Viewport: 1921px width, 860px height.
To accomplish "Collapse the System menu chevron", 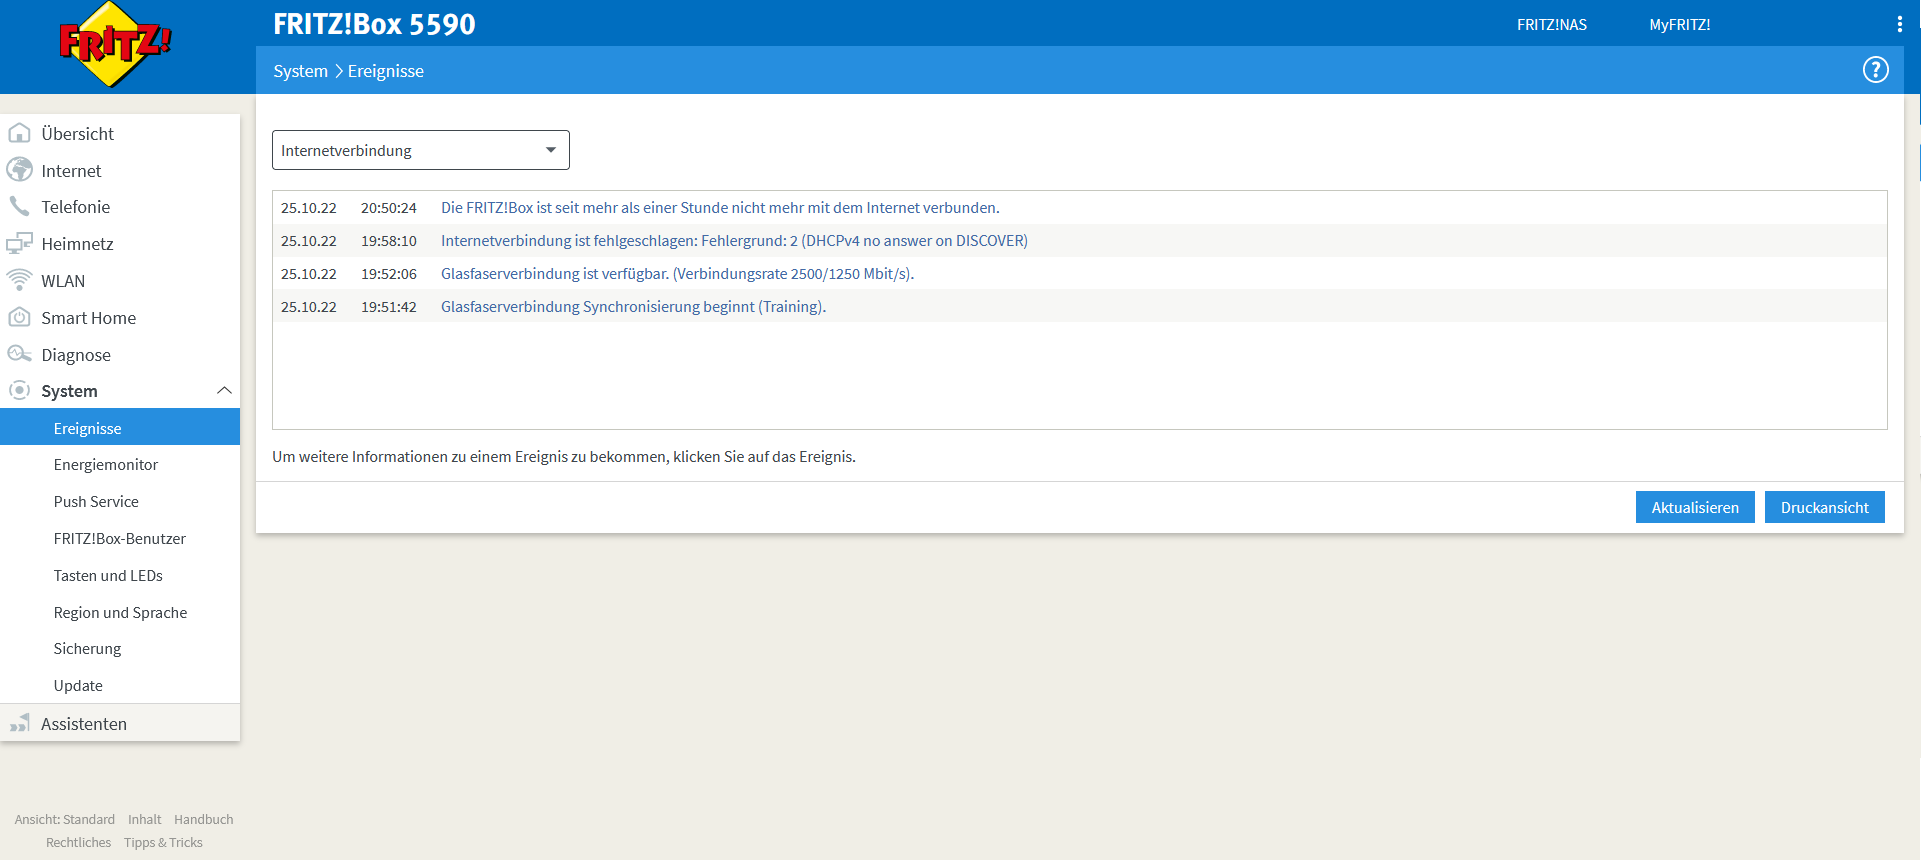I will coord(224,391).
